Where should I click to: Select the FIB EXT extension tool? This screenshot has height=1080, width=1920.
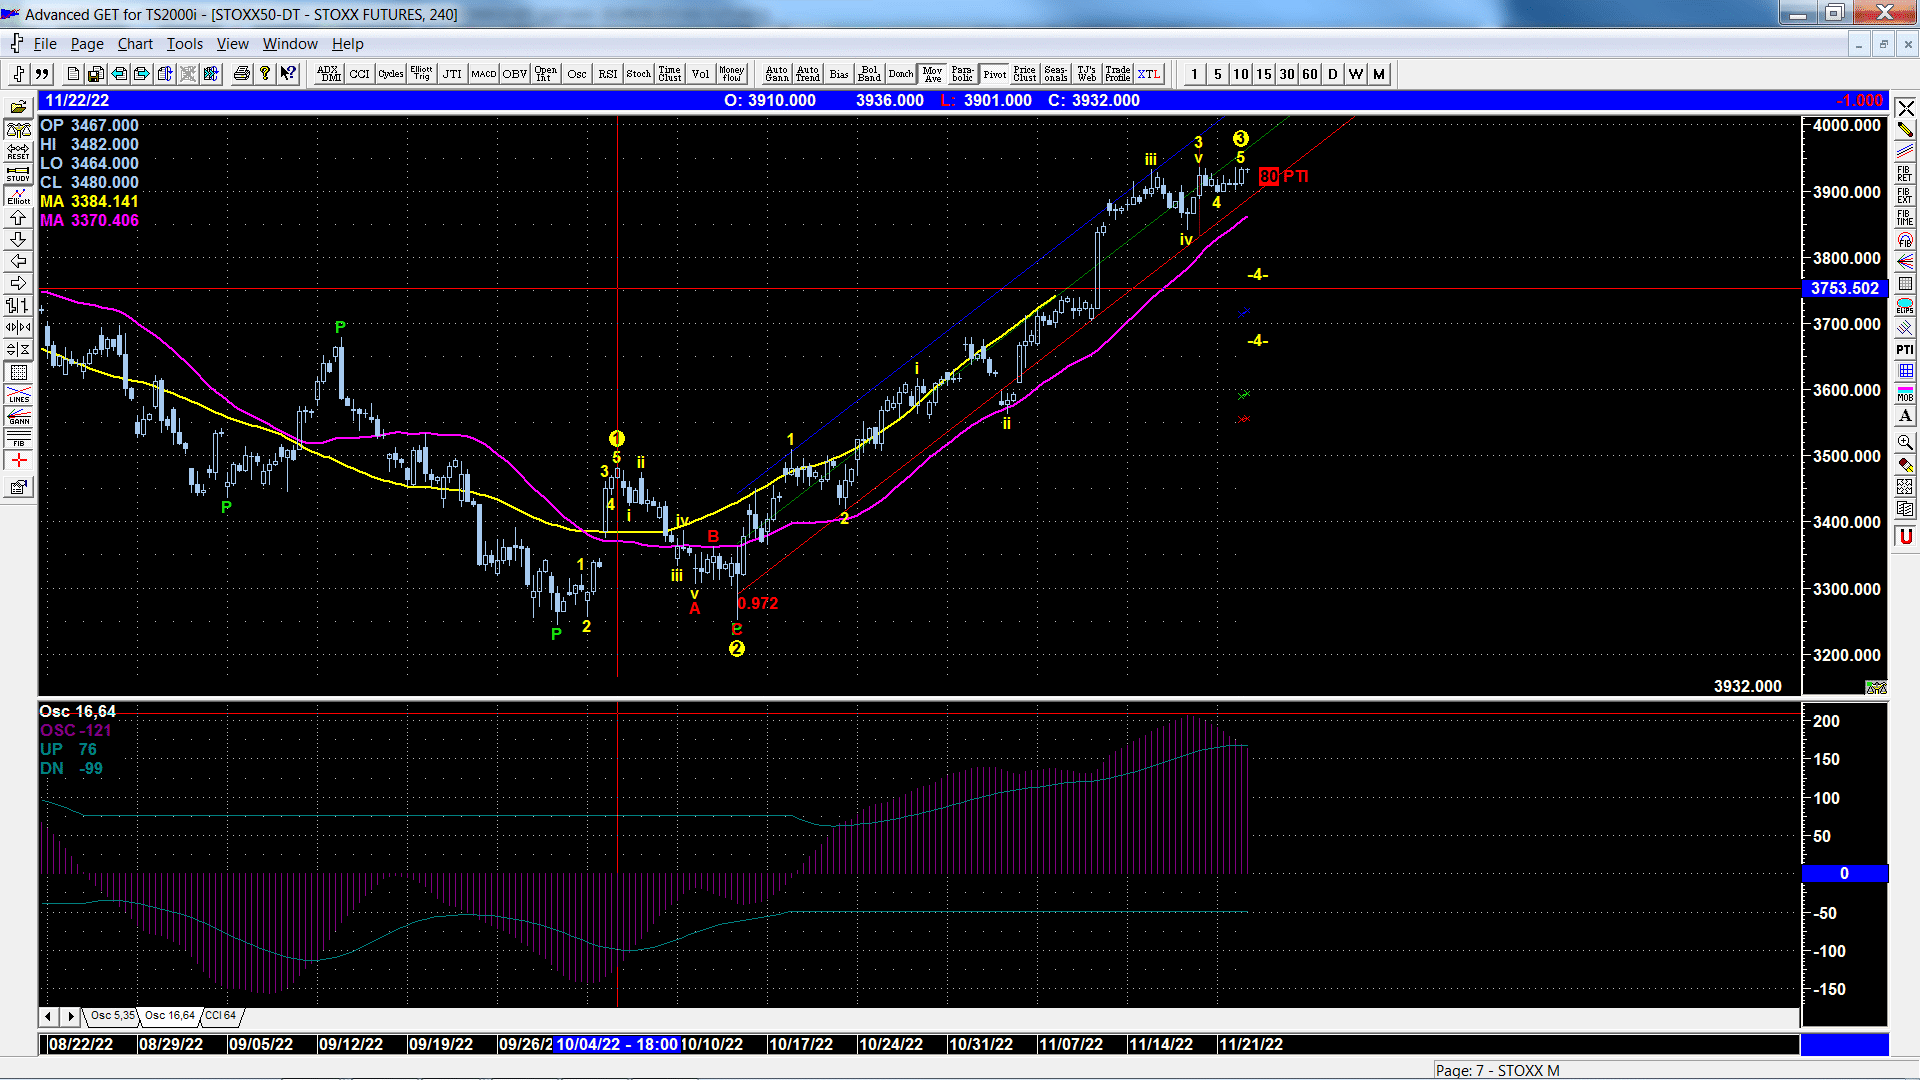pyautogui.click(x=1905, y=196)
